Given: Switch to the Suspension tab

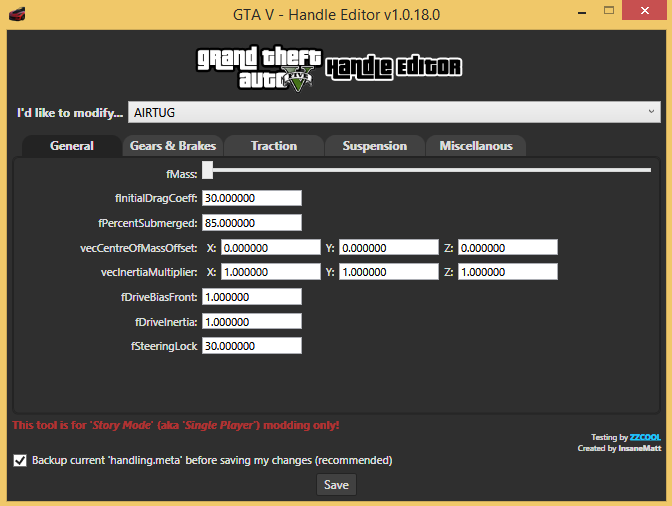Looking at the screenshot, I should pos(375,146).
